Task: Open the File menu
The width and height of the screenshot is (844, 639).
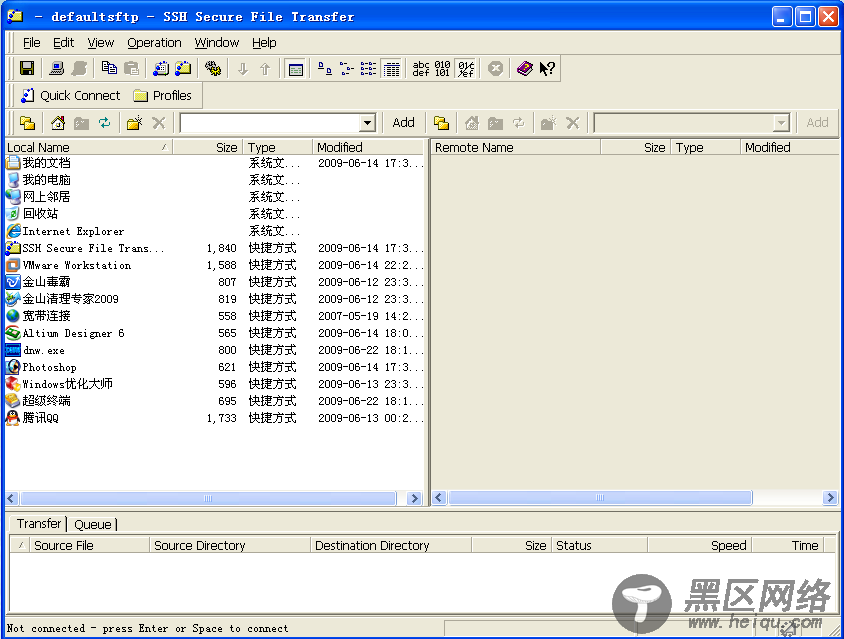Action: [x=31, y=43]
